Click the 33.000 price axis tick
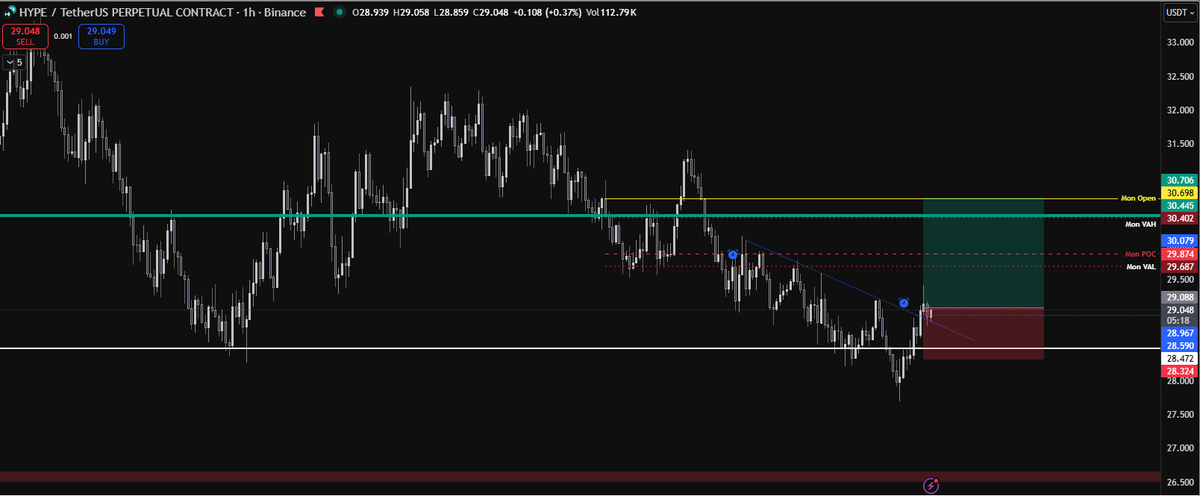Viewport: 1200px width, 496px height. click(x=1179, y=43)
